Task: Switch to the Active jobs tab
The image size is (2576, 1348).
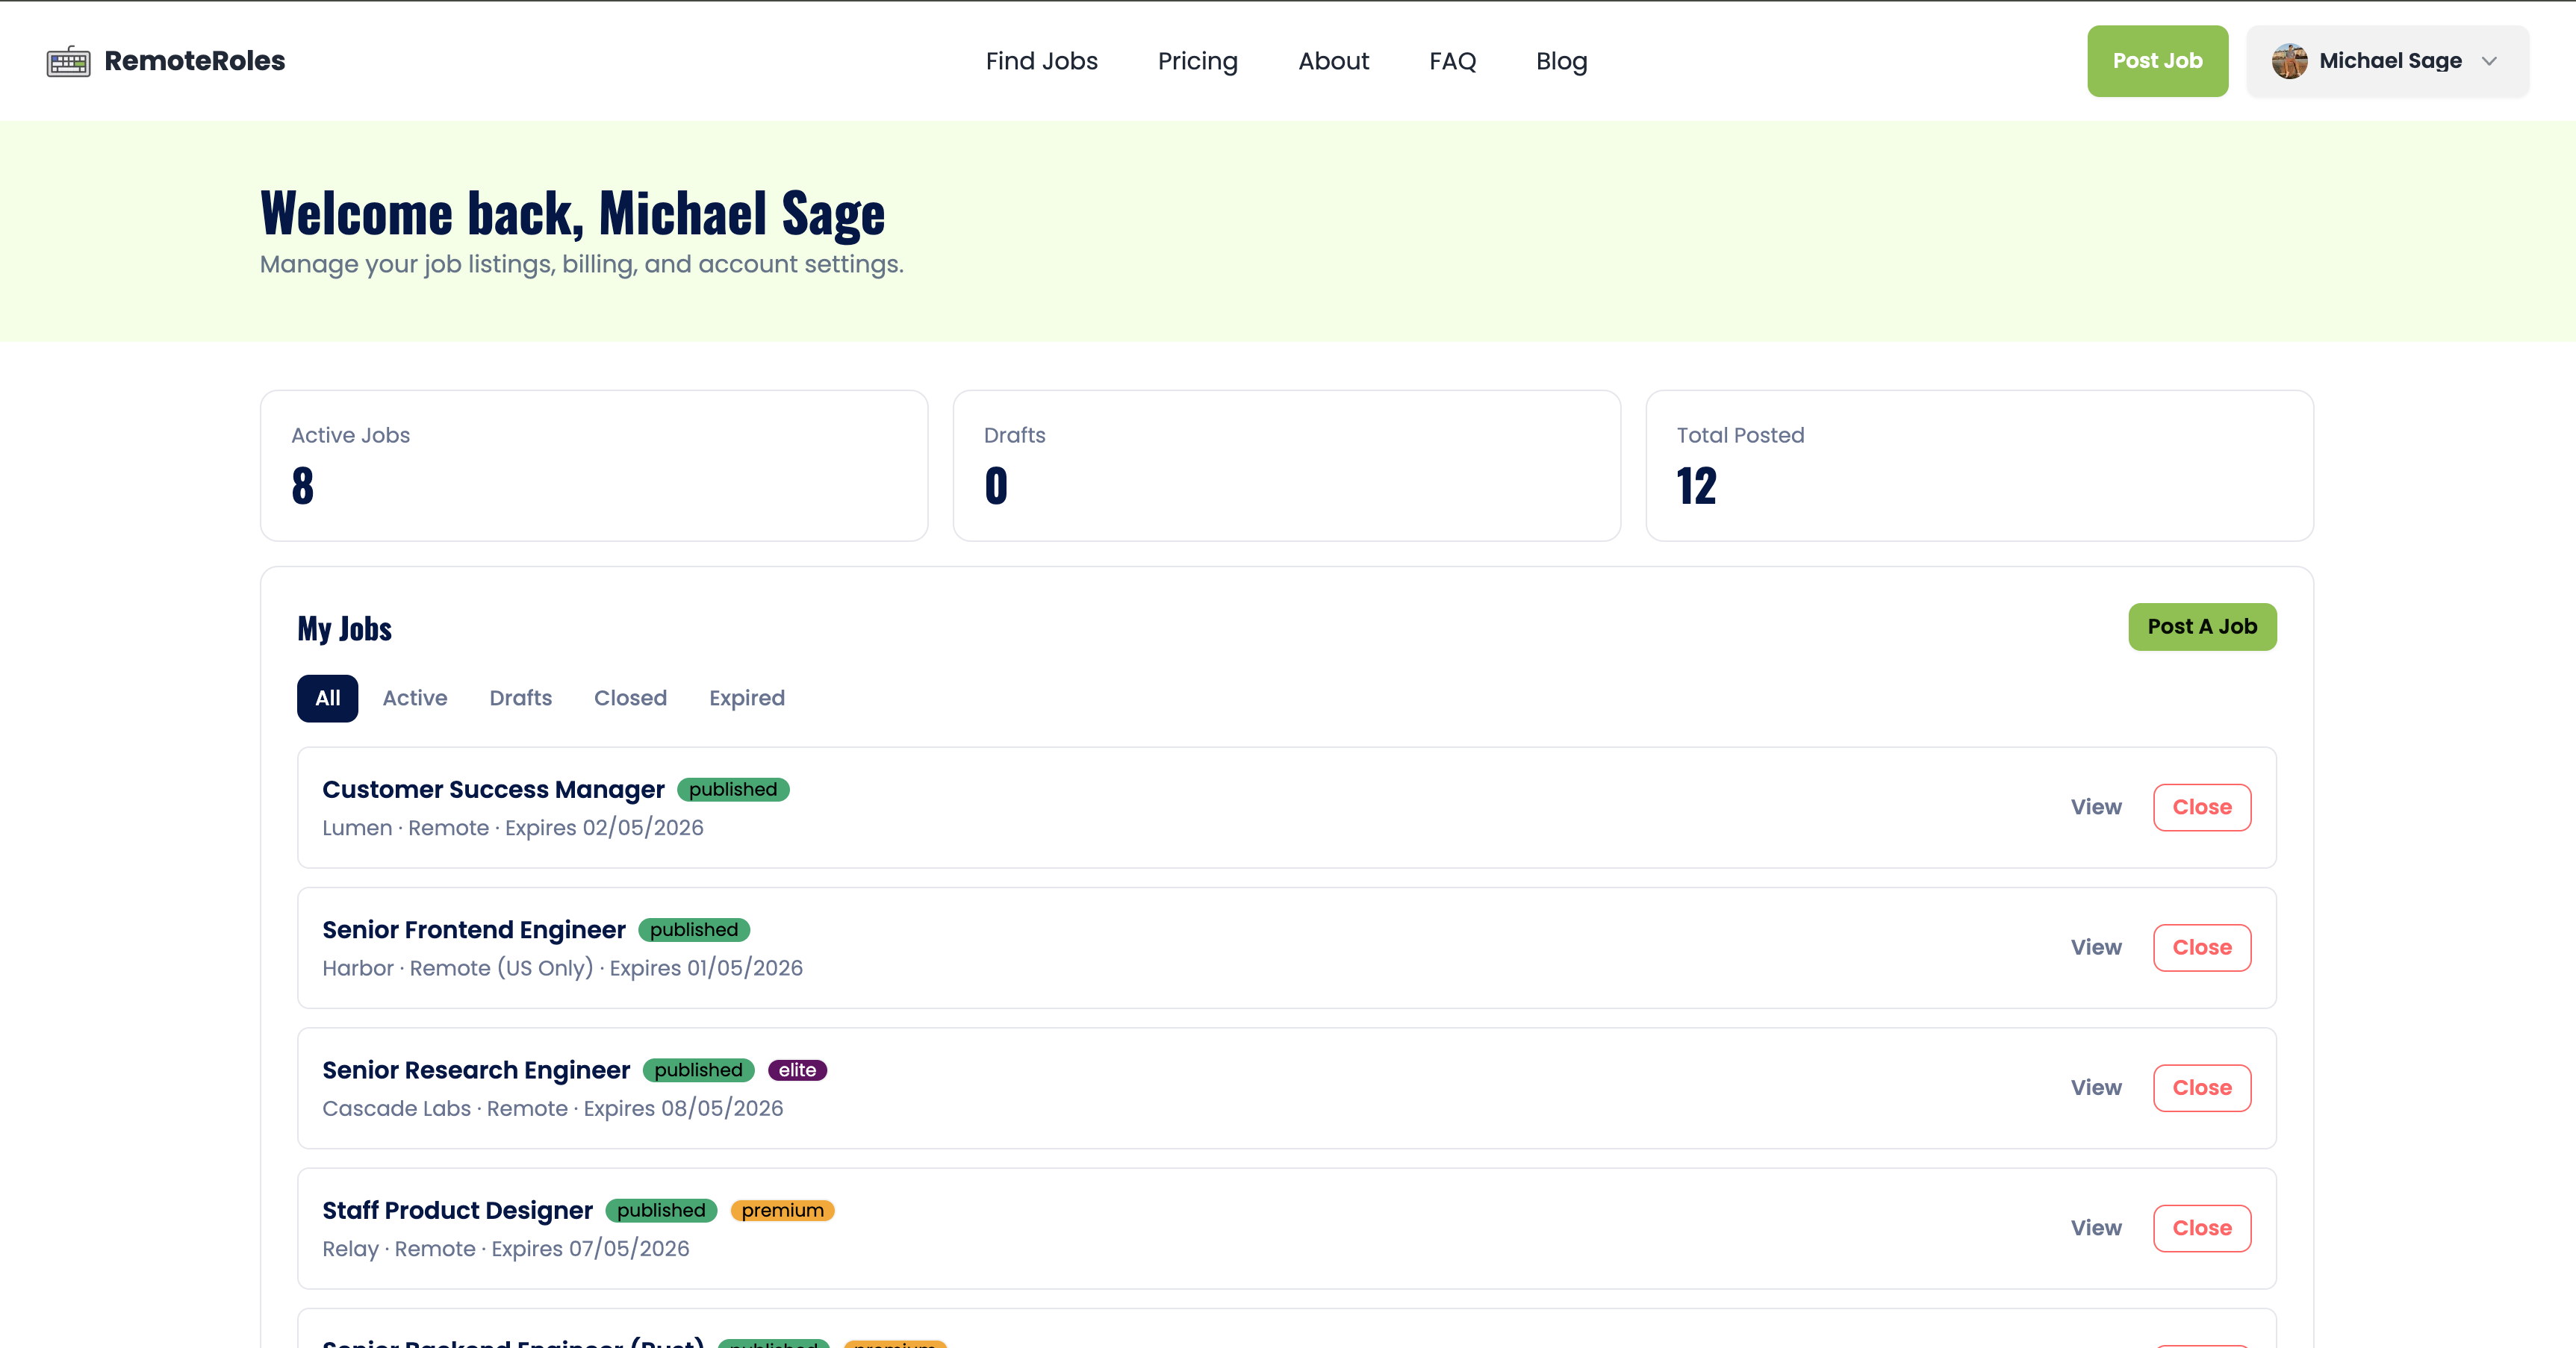Action: coord(414,698)
